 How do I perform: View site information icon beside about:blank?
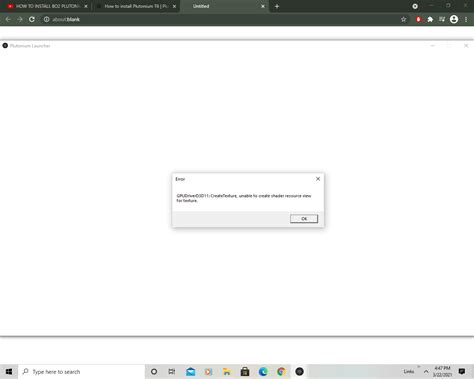coord(46,19)
